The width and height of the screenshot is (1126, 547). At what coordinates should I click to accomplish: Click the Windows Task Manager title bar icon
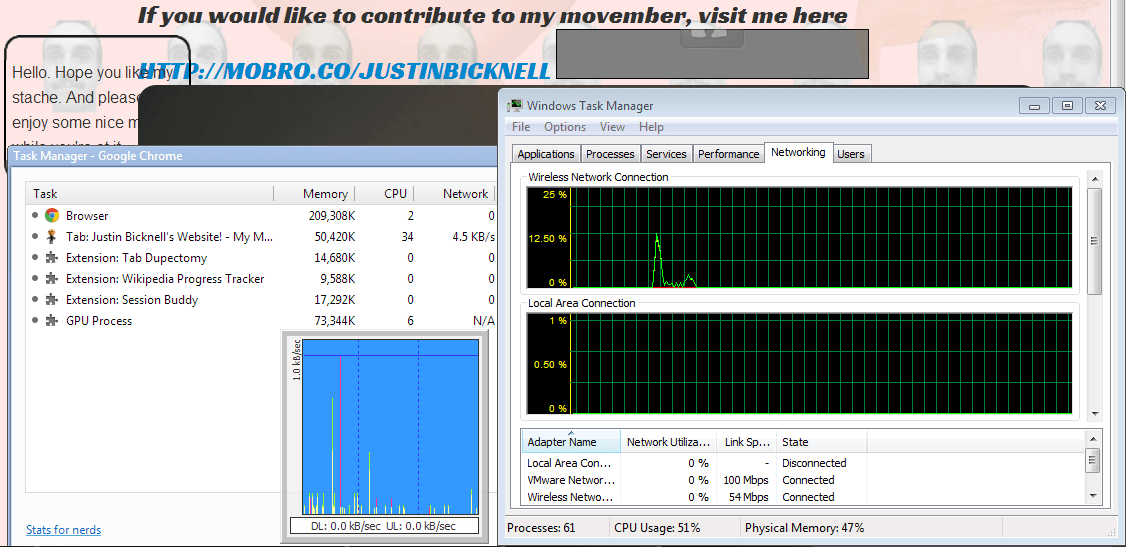pos(514,106)
